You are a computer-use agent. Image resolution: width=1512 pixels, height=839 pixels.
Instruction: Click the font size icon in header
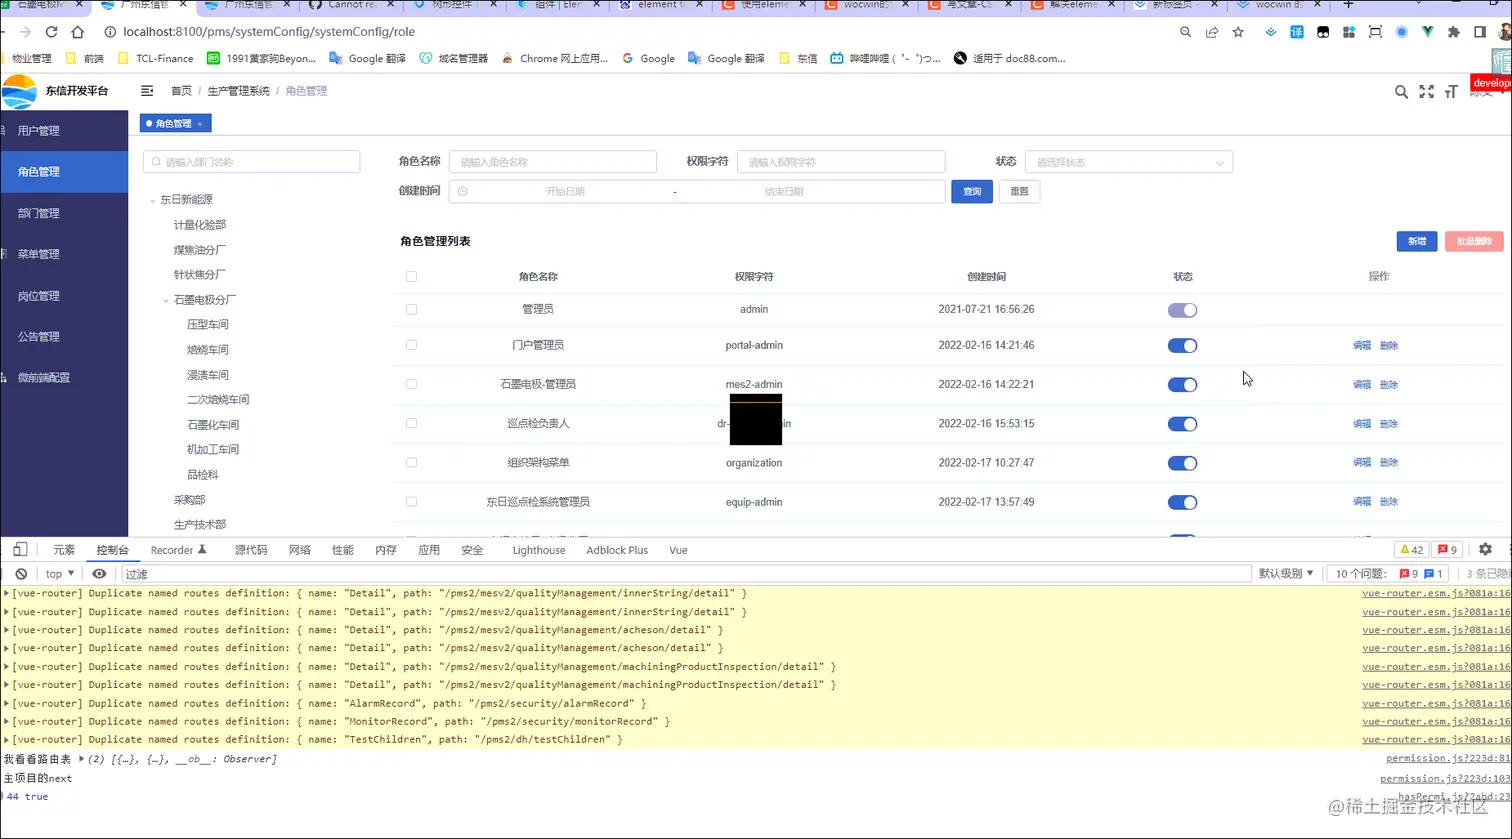click(x=1450, y=91)
